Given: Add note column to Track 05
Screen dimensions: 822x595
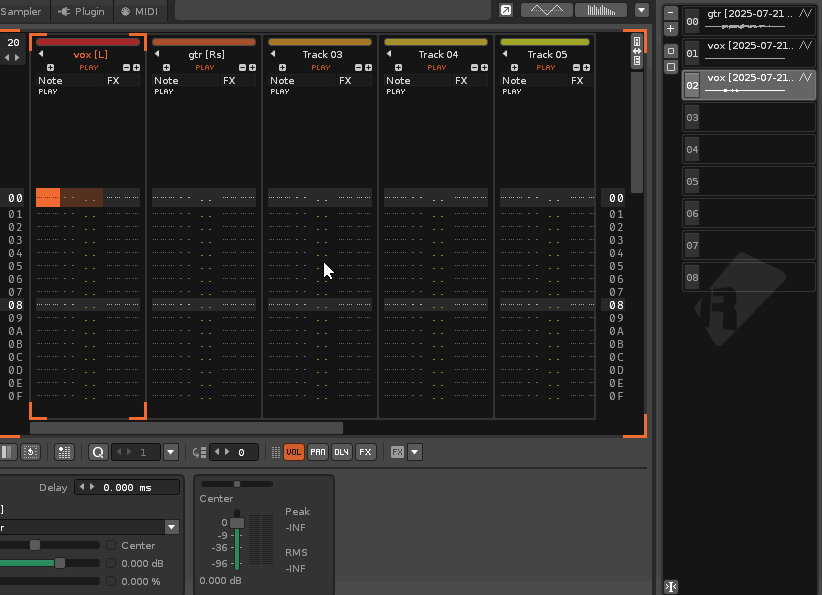Looking at the screenshot, I should point(514,68).
